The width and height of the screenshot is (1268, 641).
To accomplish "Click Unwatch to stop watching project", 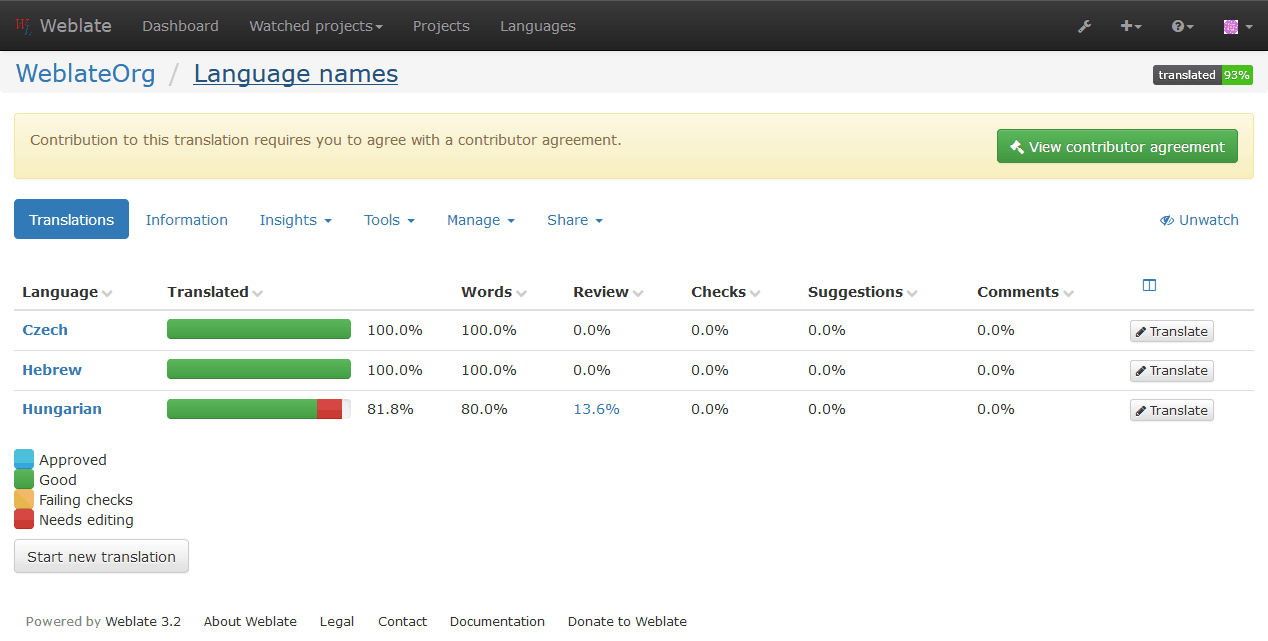I will click(x=1199, y=220).
